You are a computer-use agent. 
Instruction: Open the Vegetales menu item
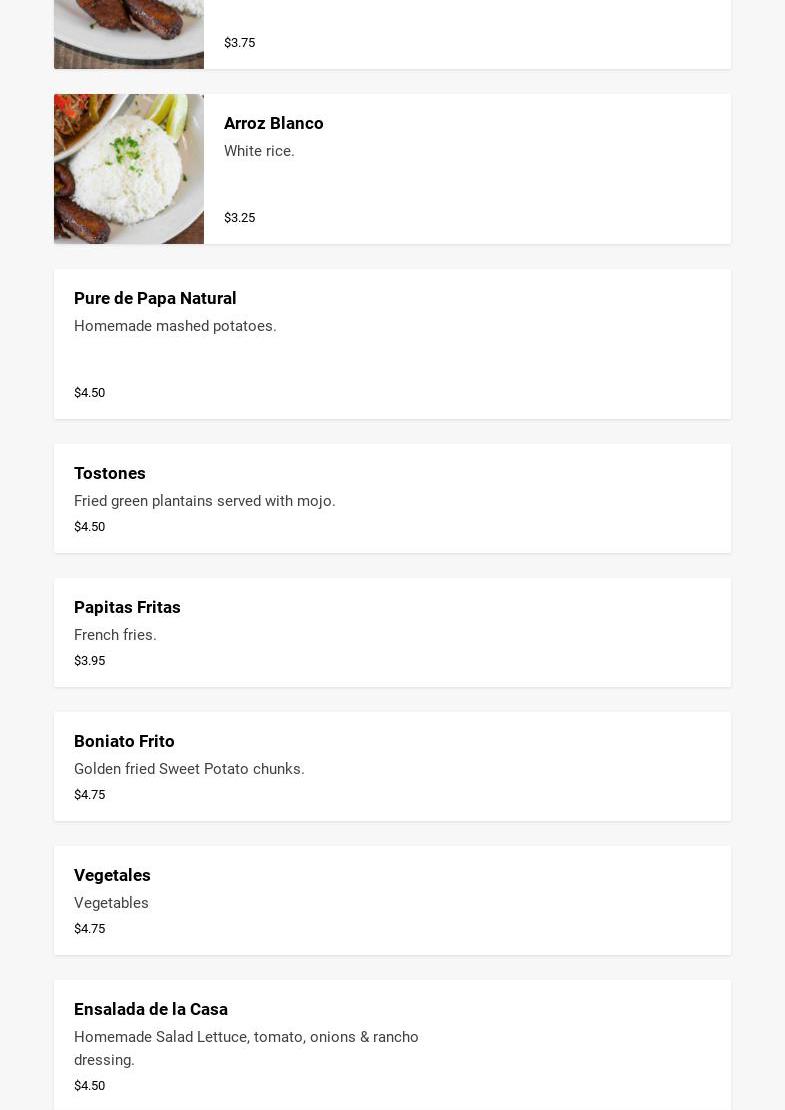[112, 875]
